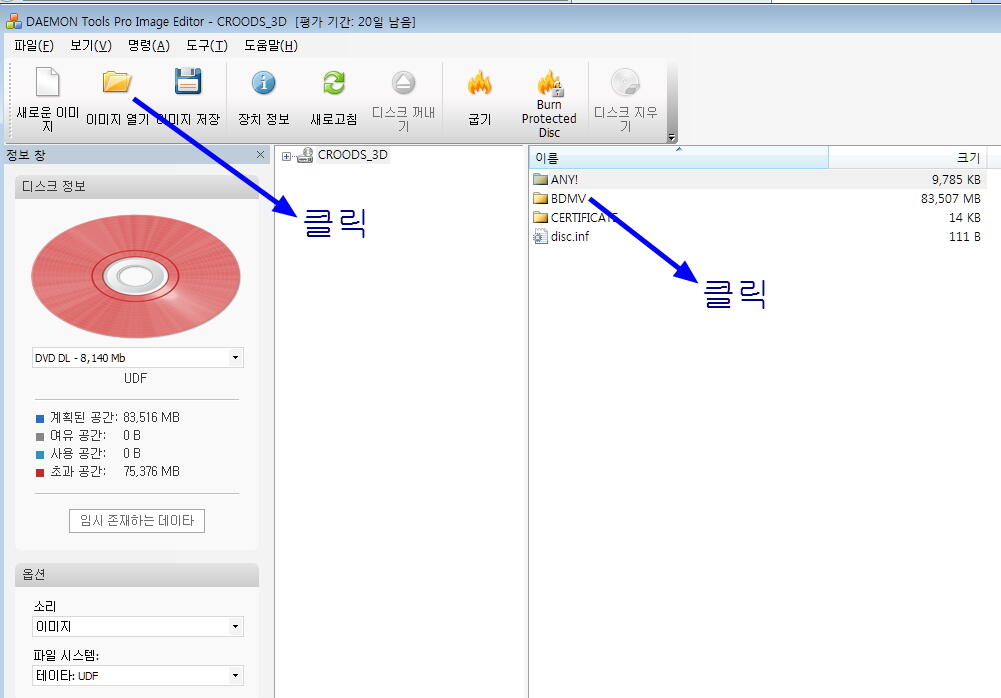Viewport: 1001px width, 698px height.
Task: Show device info (장치 정보)
Action: click(264, 82)
